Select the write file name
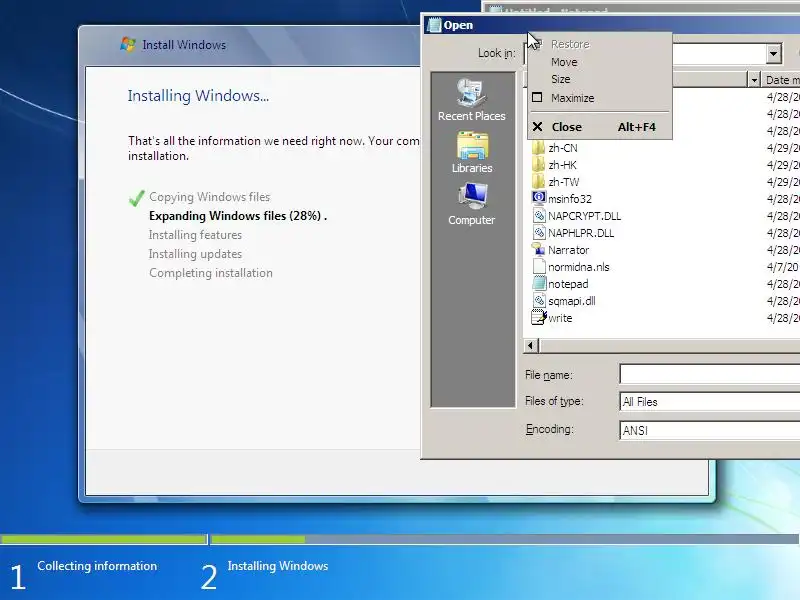The height and width of the screenshot is (600, 800). [x=560, y=318]
